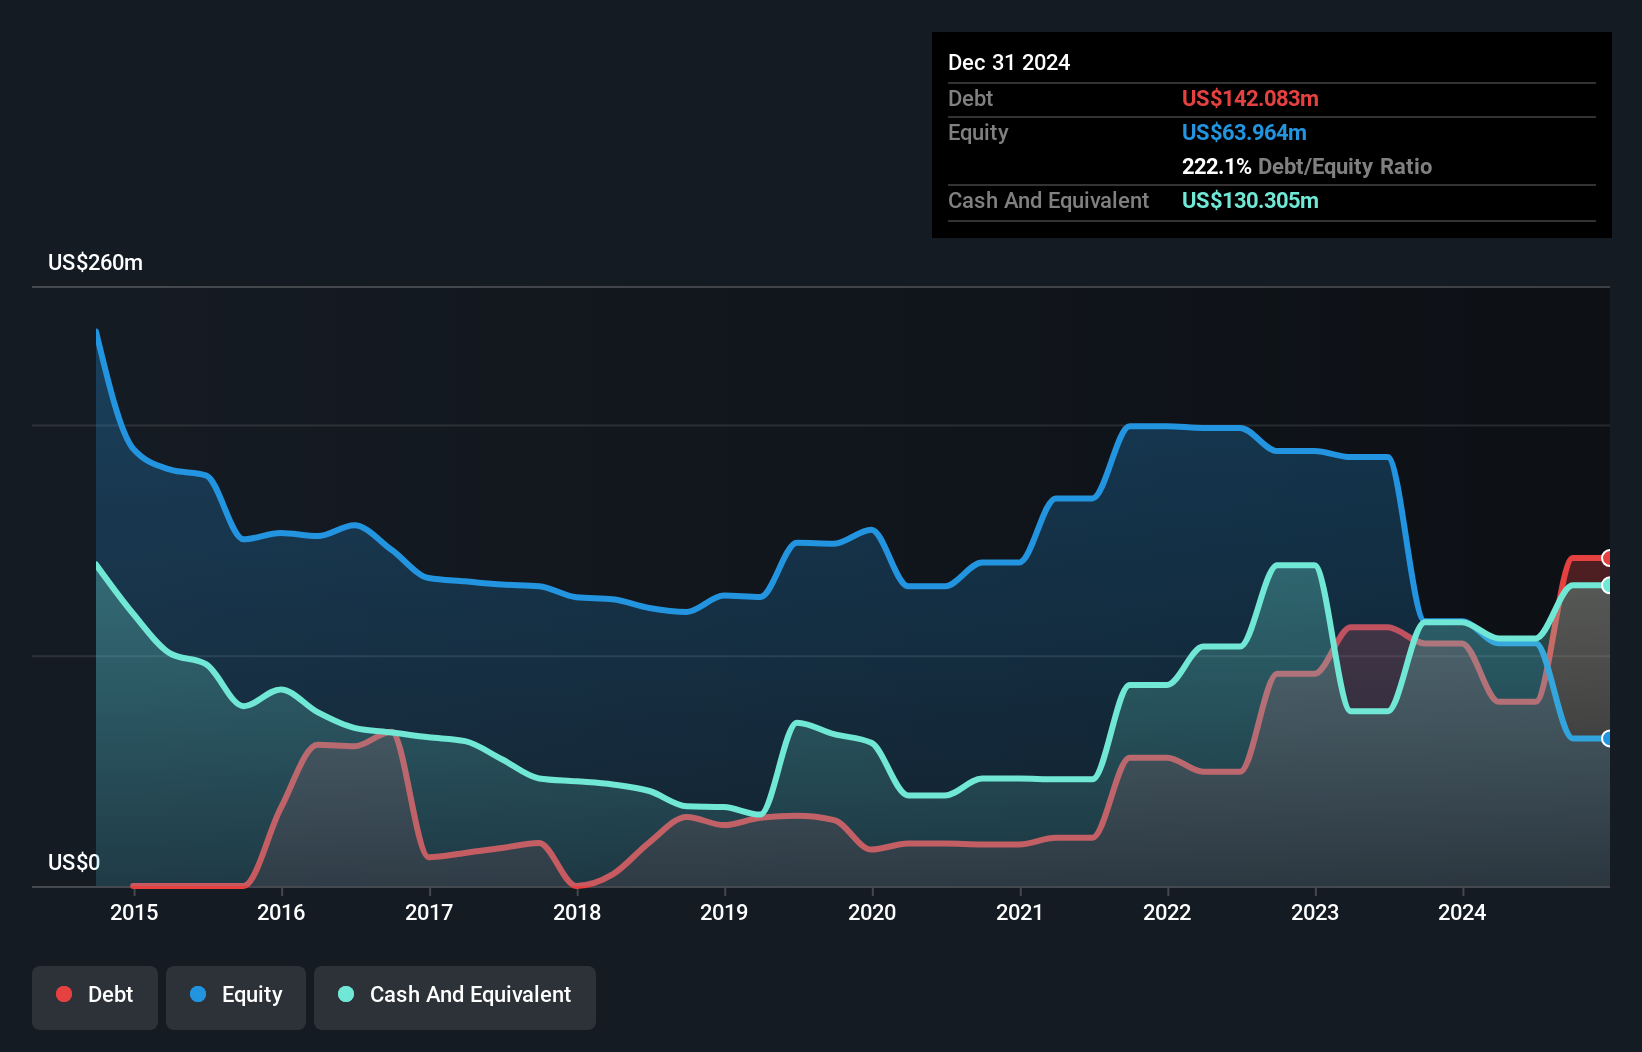1642x1052 pixels.
Task: Select the 2015 x-axis label
Action: click(134, 912)
